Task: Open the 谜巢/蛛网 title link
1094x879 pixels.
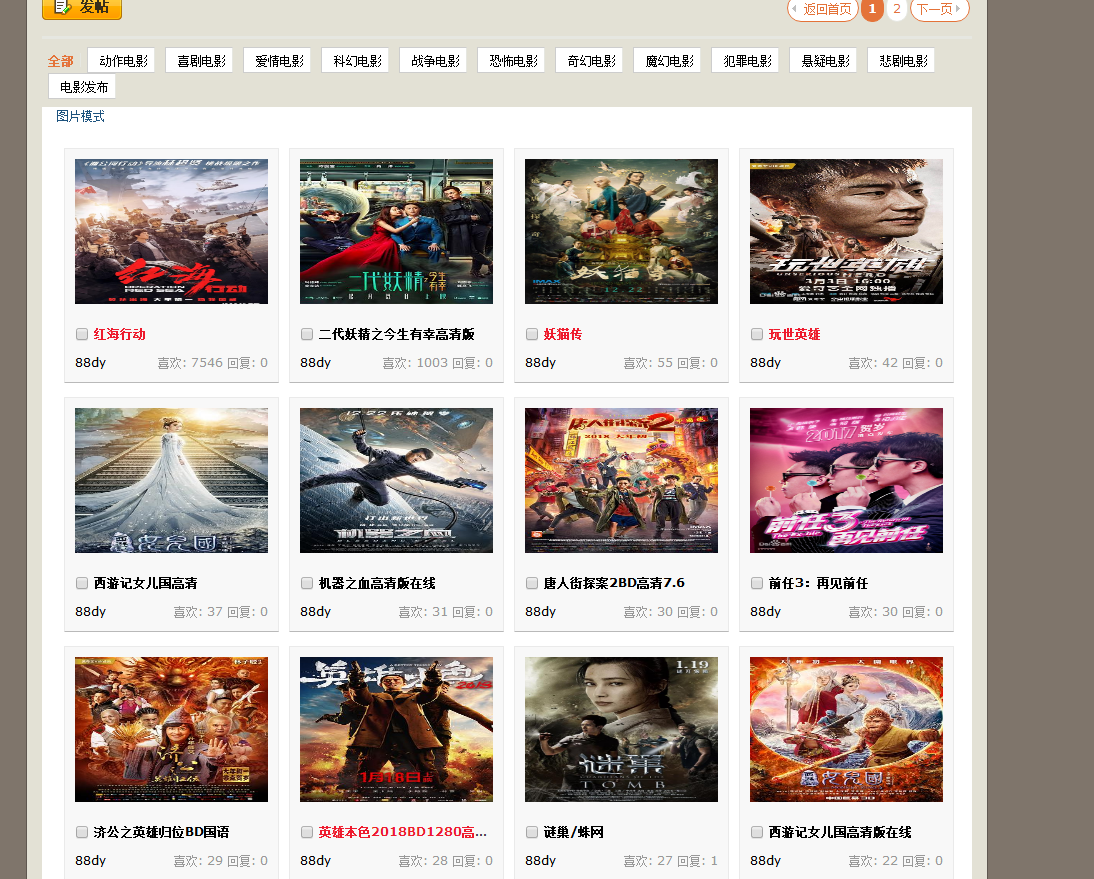Action: click(574, 832)
